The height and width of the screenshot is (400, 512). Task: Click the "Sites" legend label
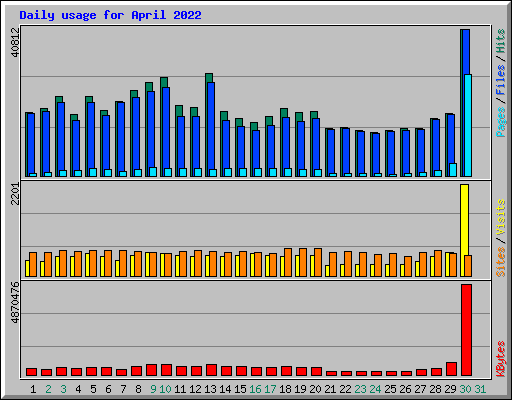(501, 262)
